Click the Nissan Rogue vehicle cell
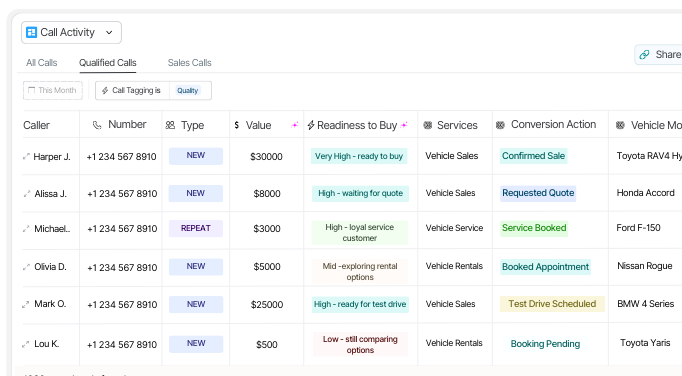Image resolution: width=682 pixels, height=376 pixels. (645, 266)
